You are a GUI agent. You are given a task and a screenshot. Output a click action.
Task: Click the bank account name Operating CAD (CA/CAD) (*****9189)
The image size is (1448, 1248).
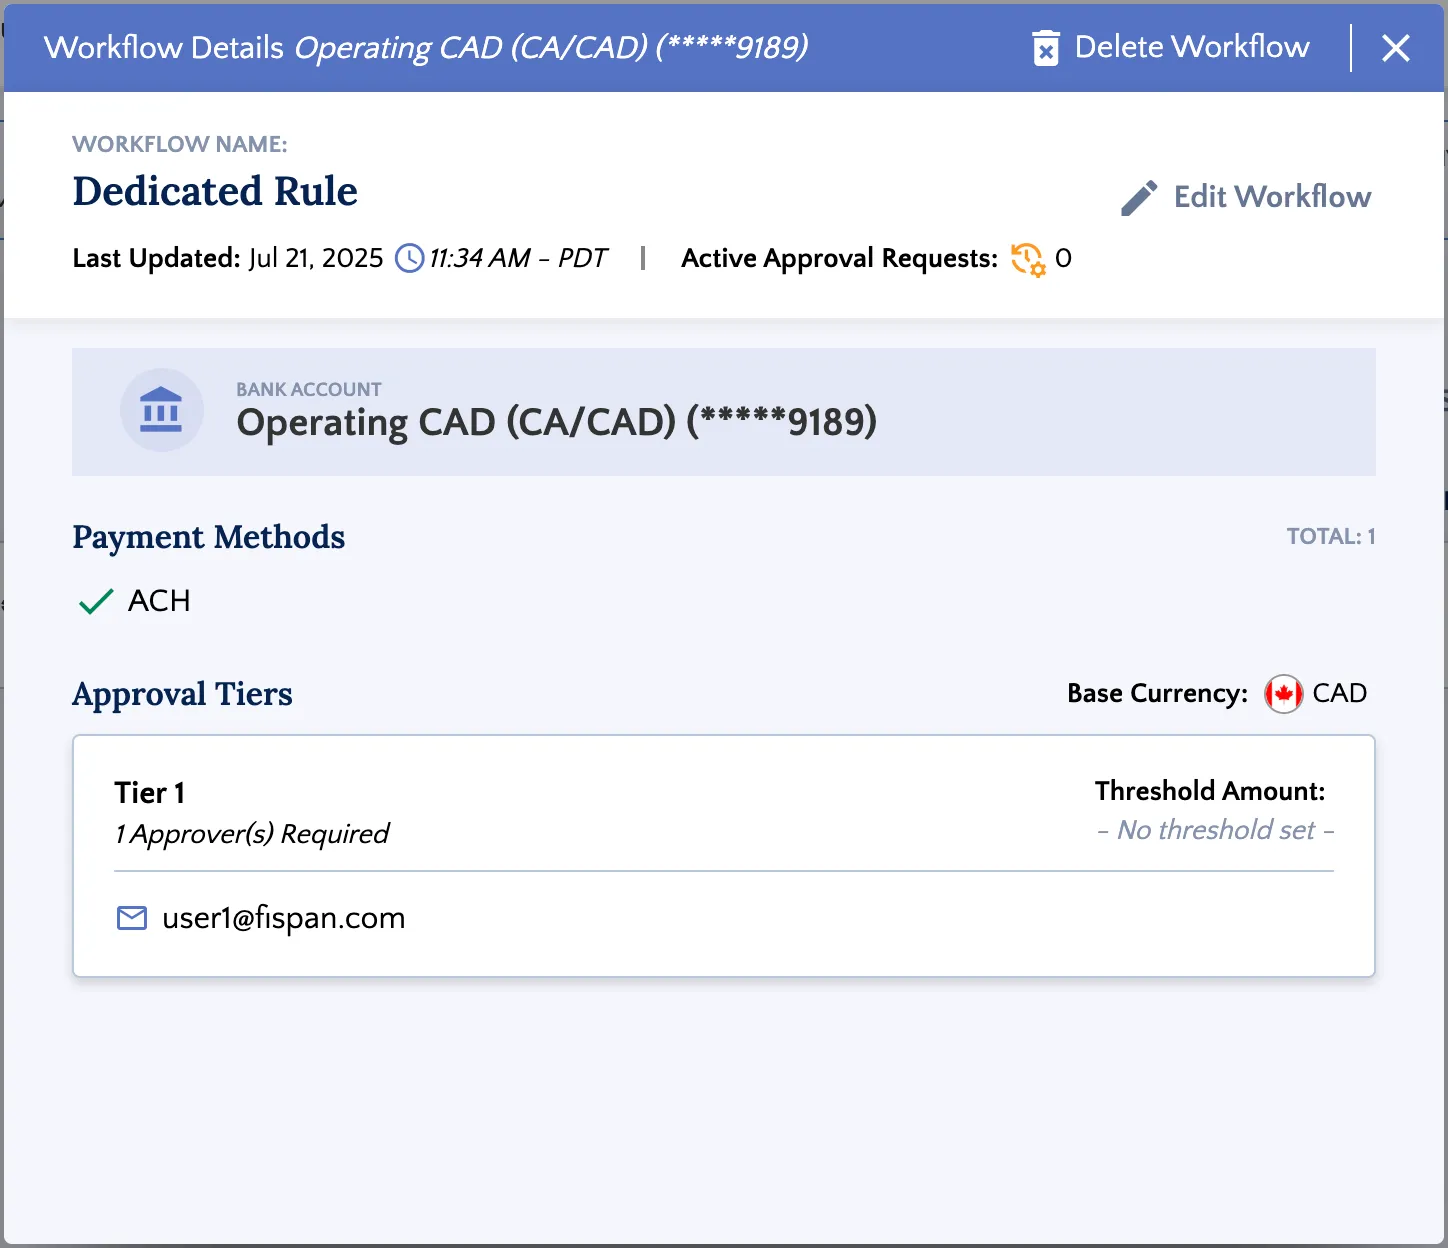click(557, 422)
